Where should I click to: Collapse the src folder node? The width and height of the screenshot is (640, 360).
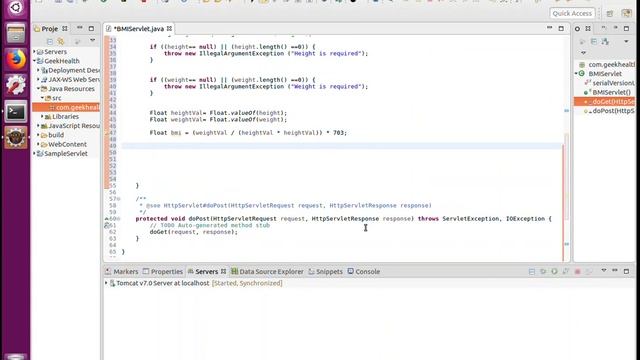tap(42, 98)
